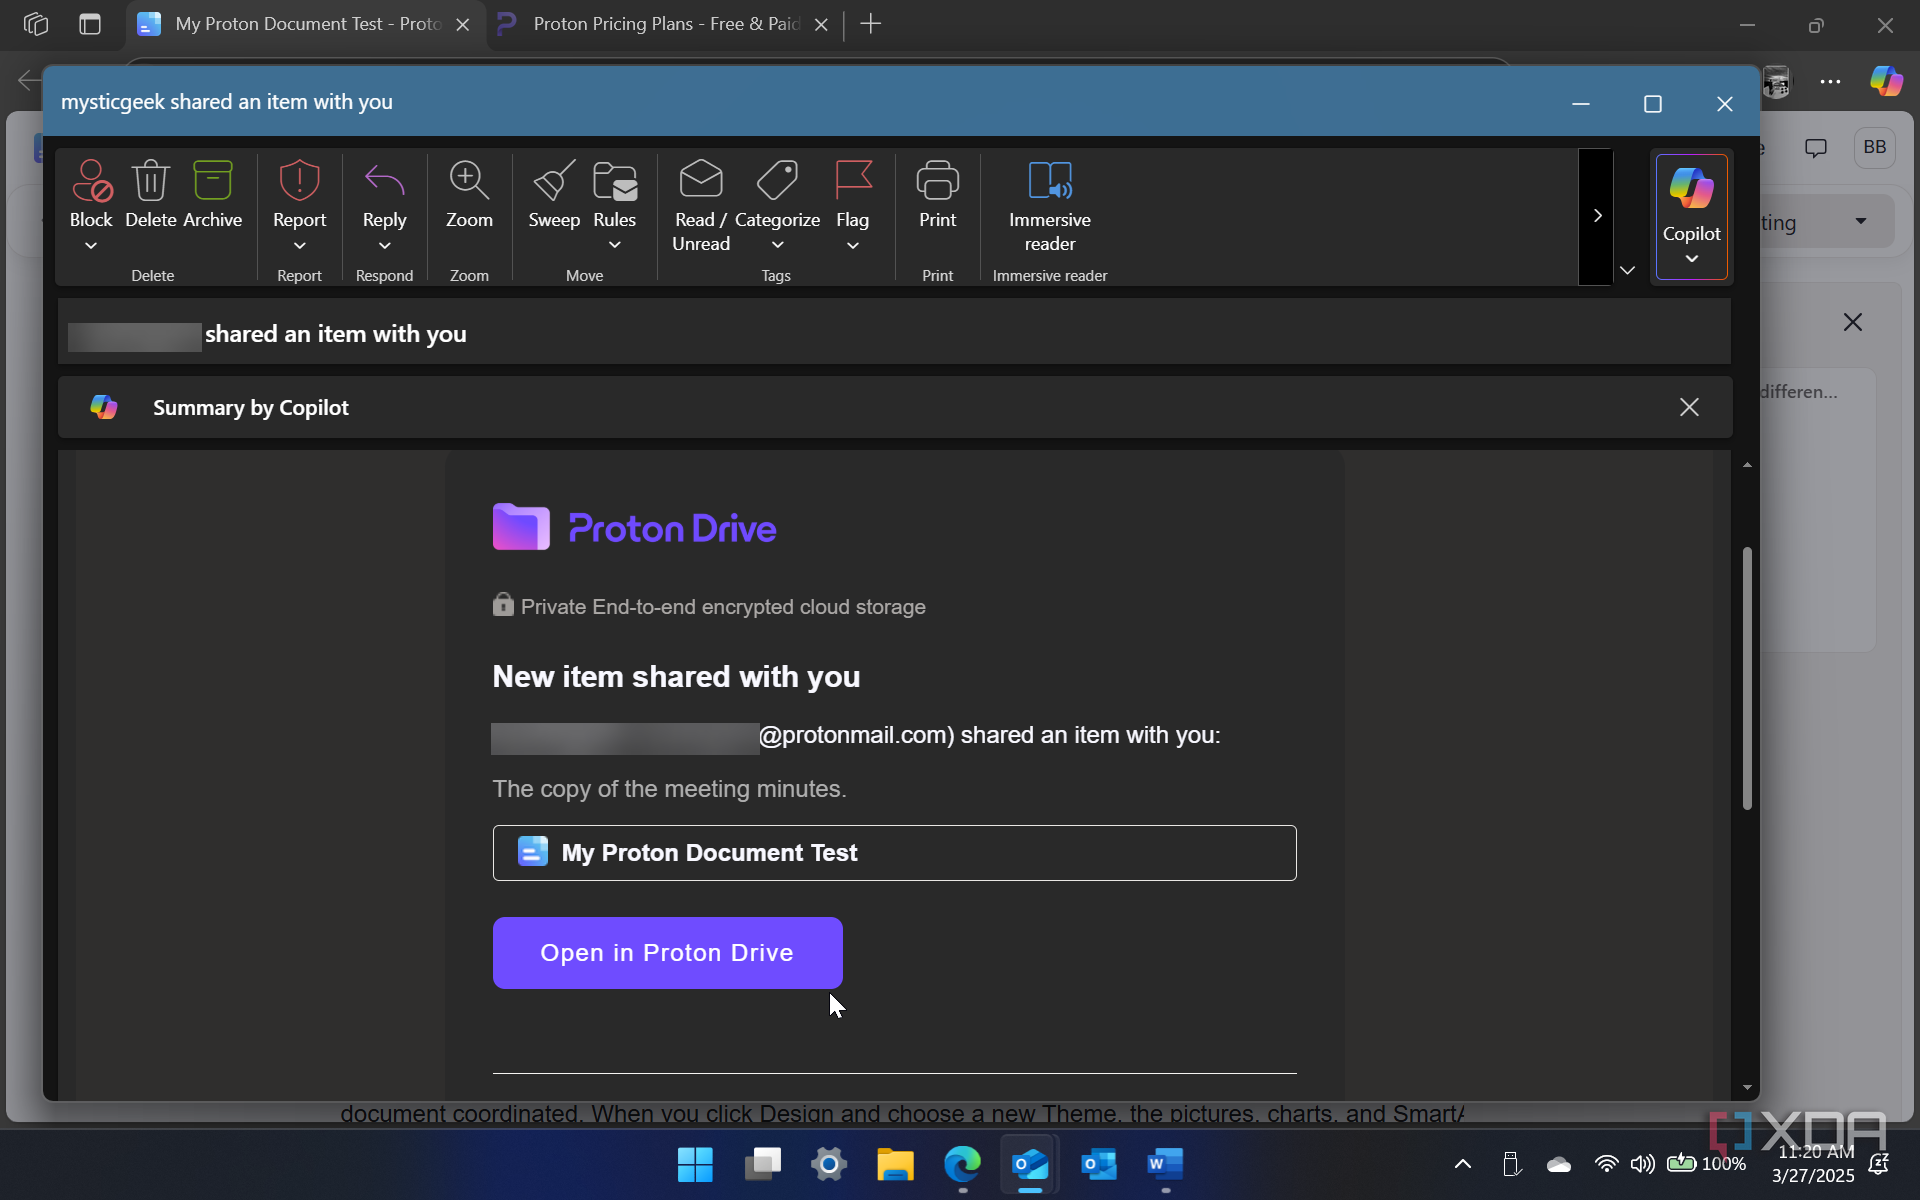
Task: Toggle the browser vertical tabs icon
Action: [x=90, y=24]
